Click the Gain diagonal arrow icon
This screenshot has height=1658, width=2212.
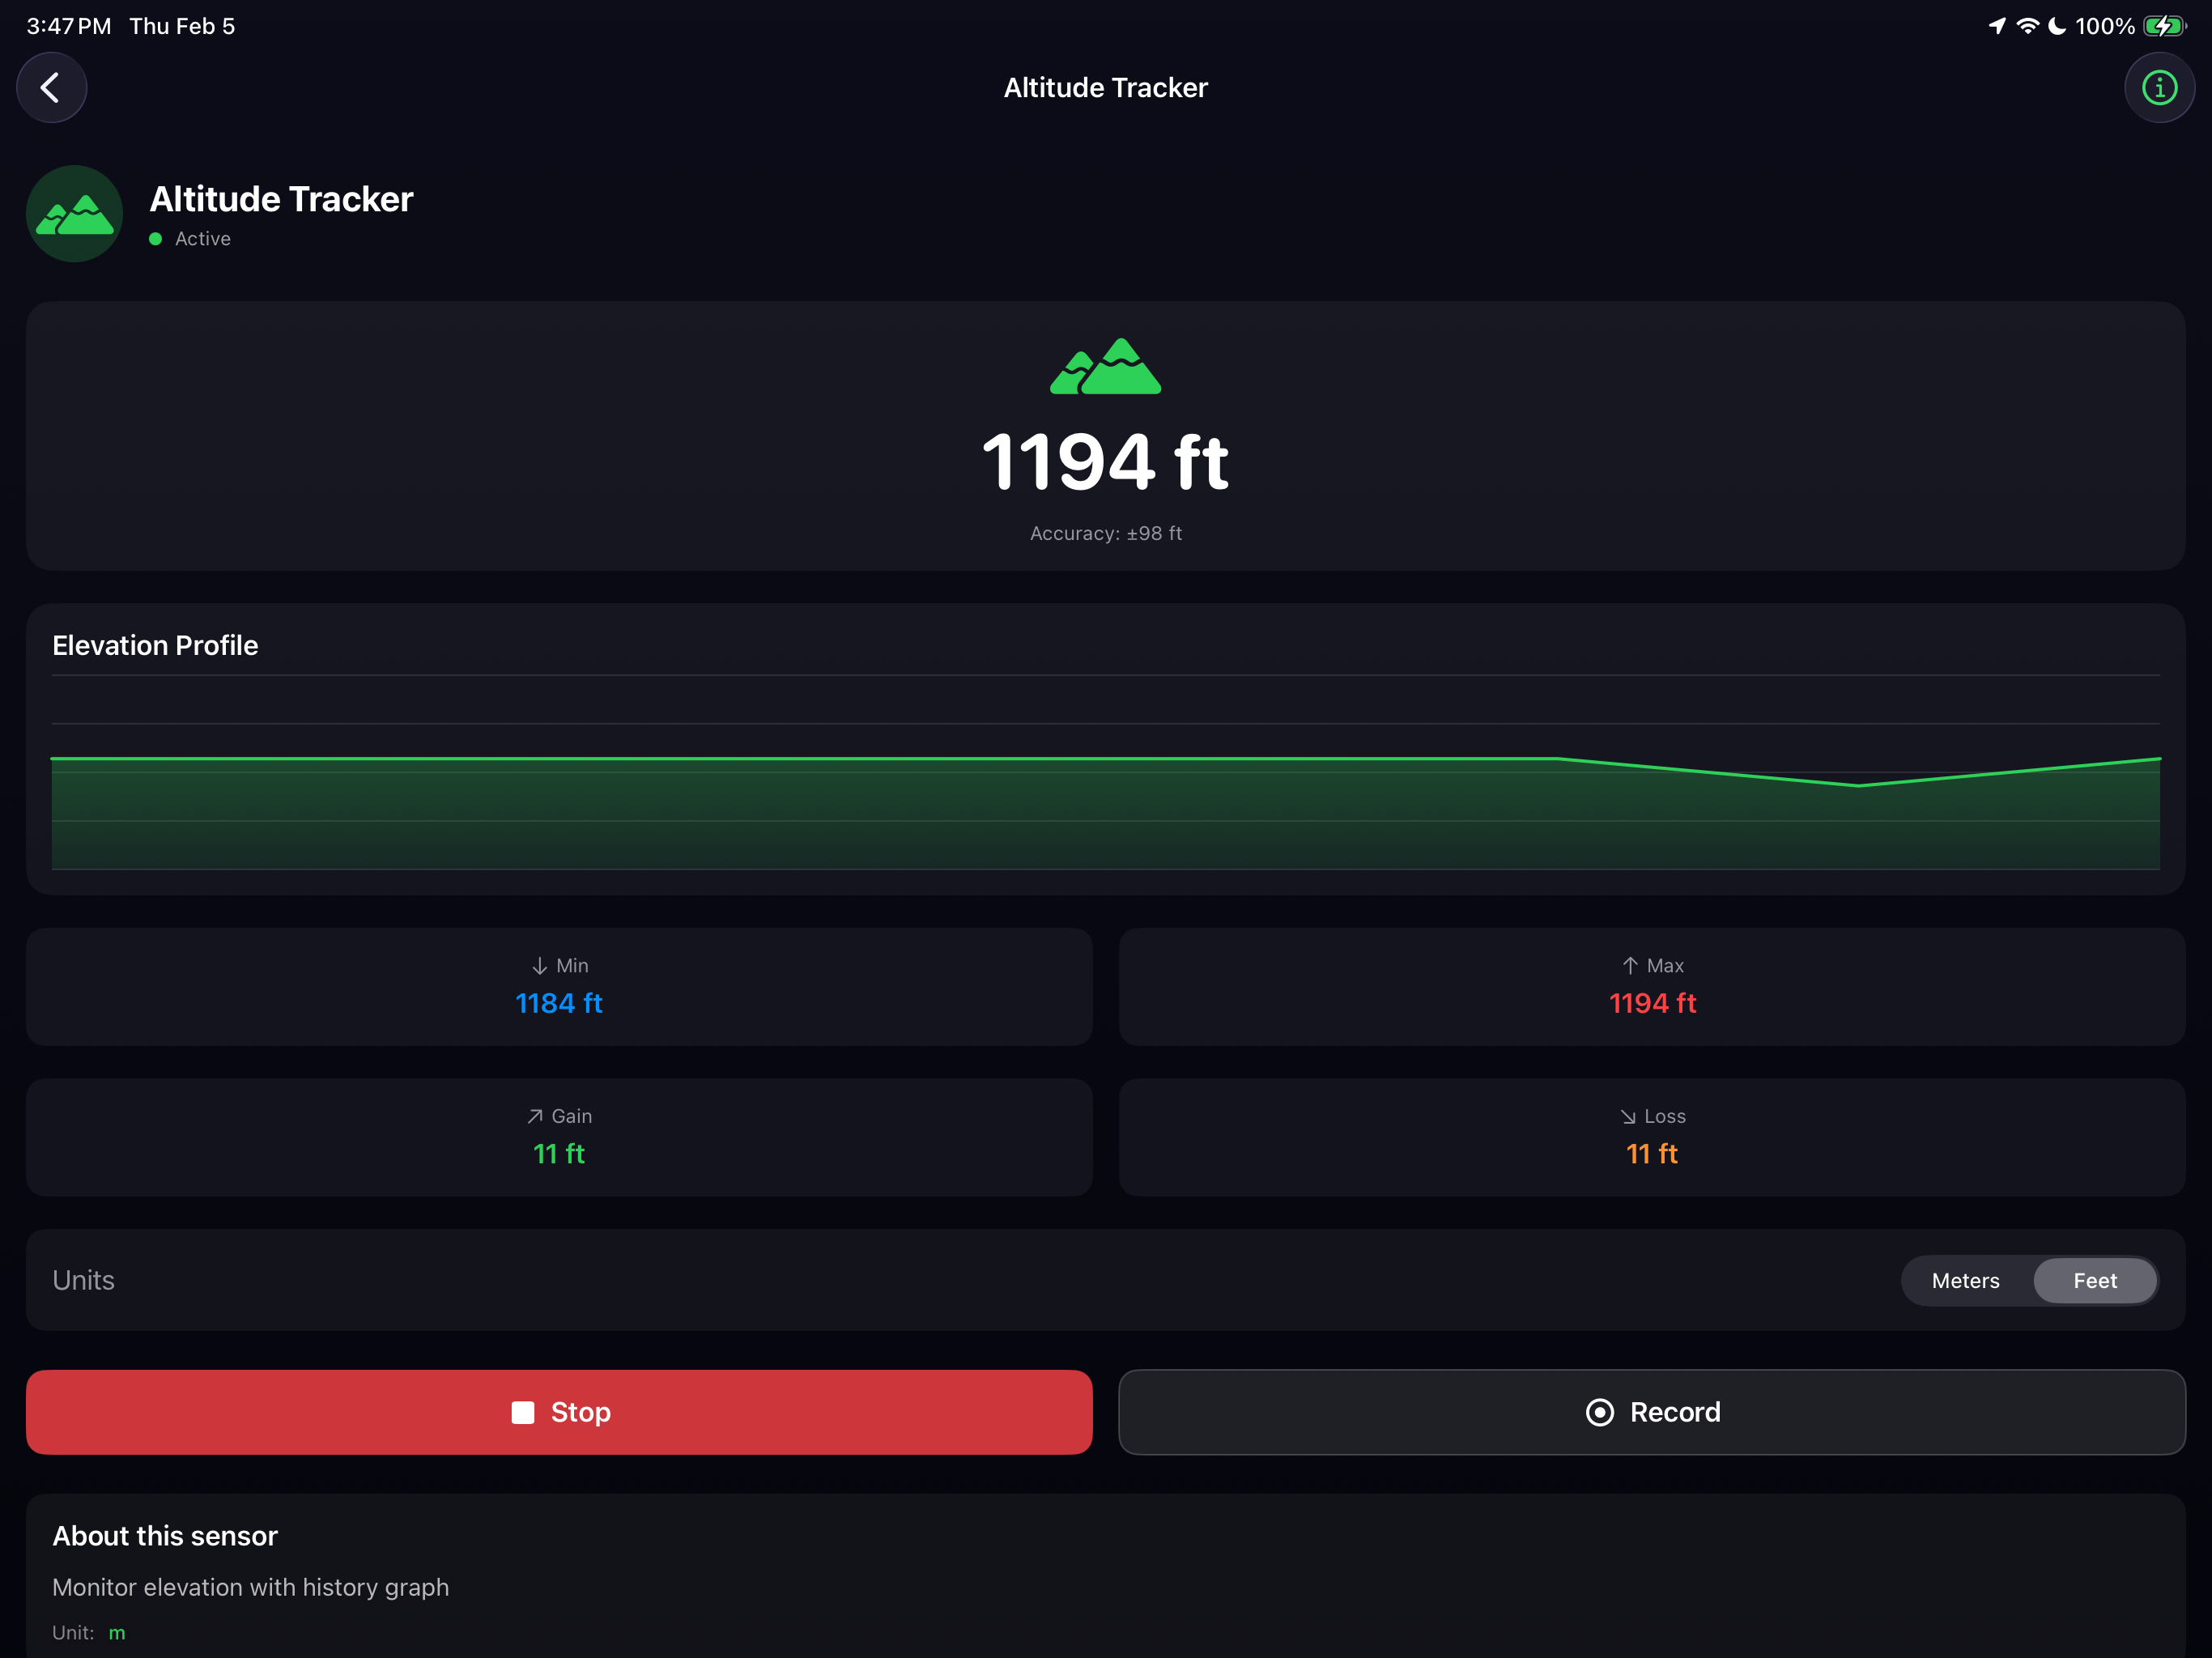(535, 1116)
